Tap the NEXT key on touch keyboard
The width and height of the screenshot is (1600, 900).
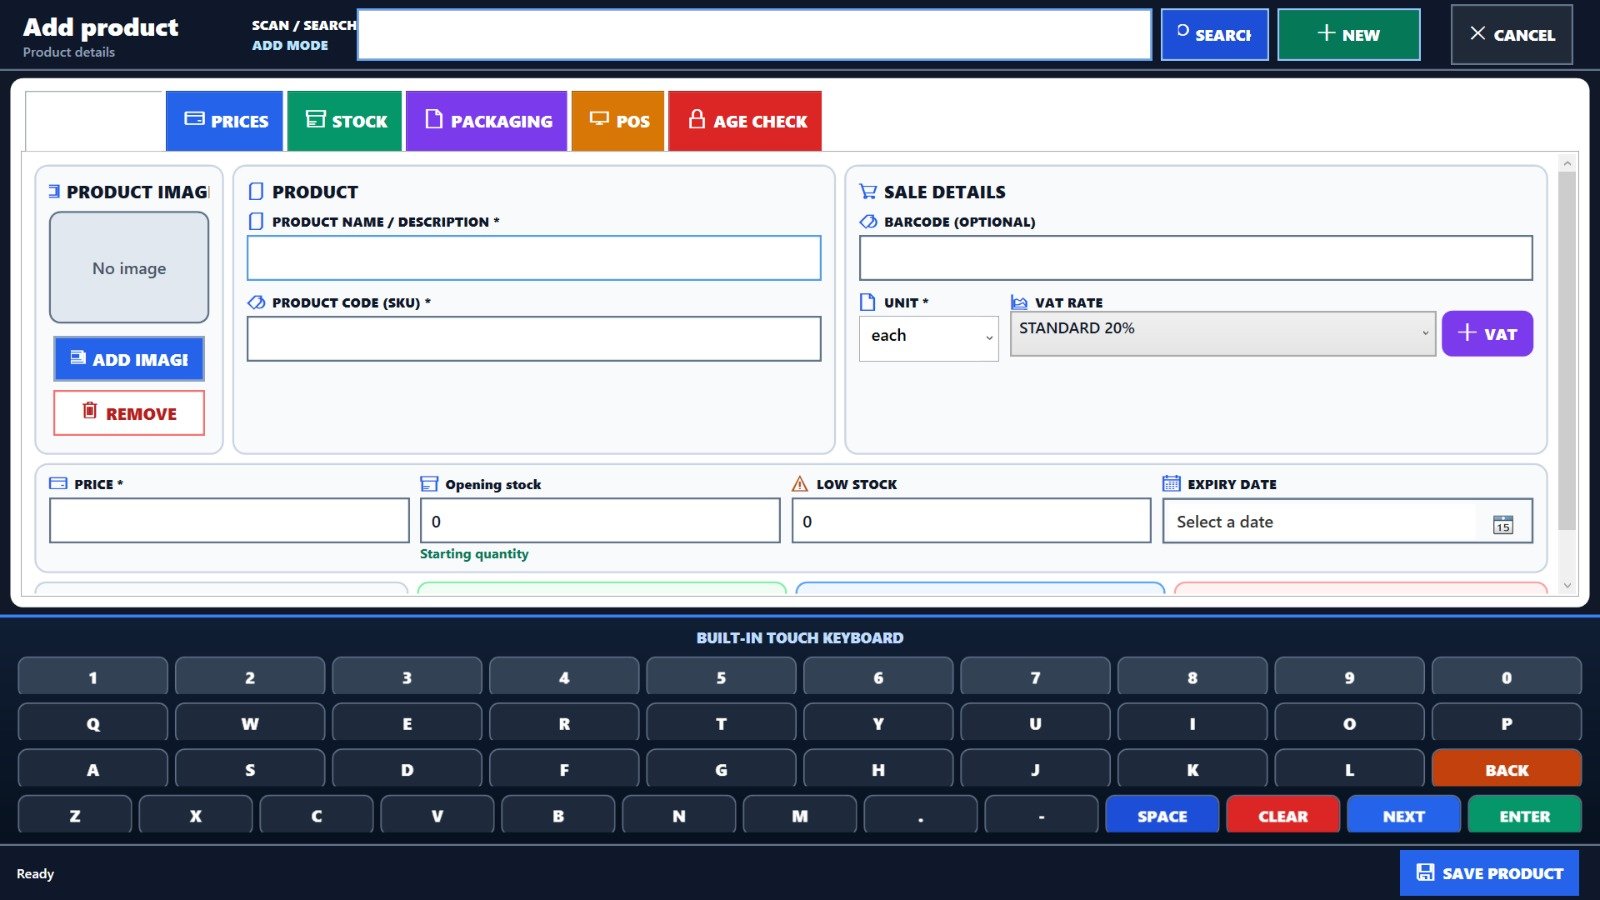pos(1404,815)
